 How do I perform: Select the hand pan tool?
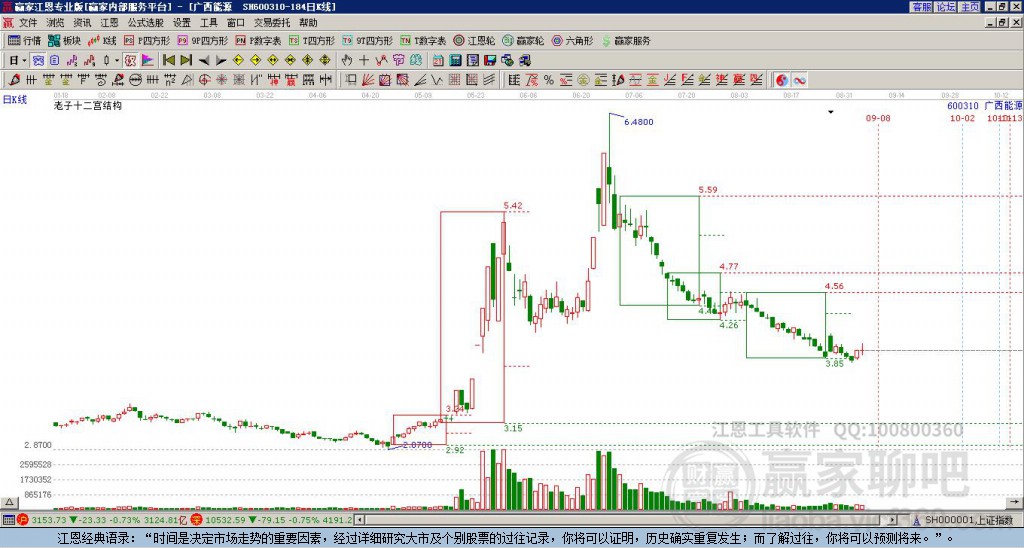click(x=347, y=61)
